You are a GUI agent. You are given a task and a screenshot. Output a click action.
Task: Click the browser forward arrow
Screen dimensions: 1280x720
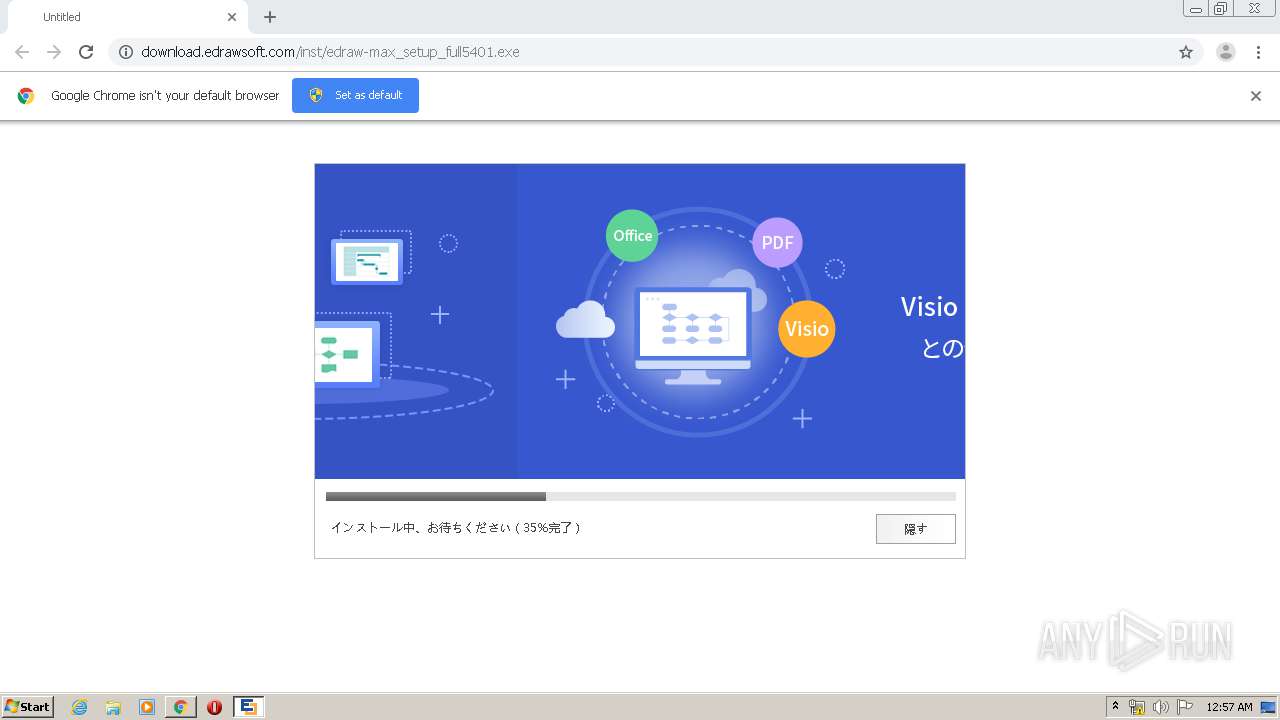54,52
